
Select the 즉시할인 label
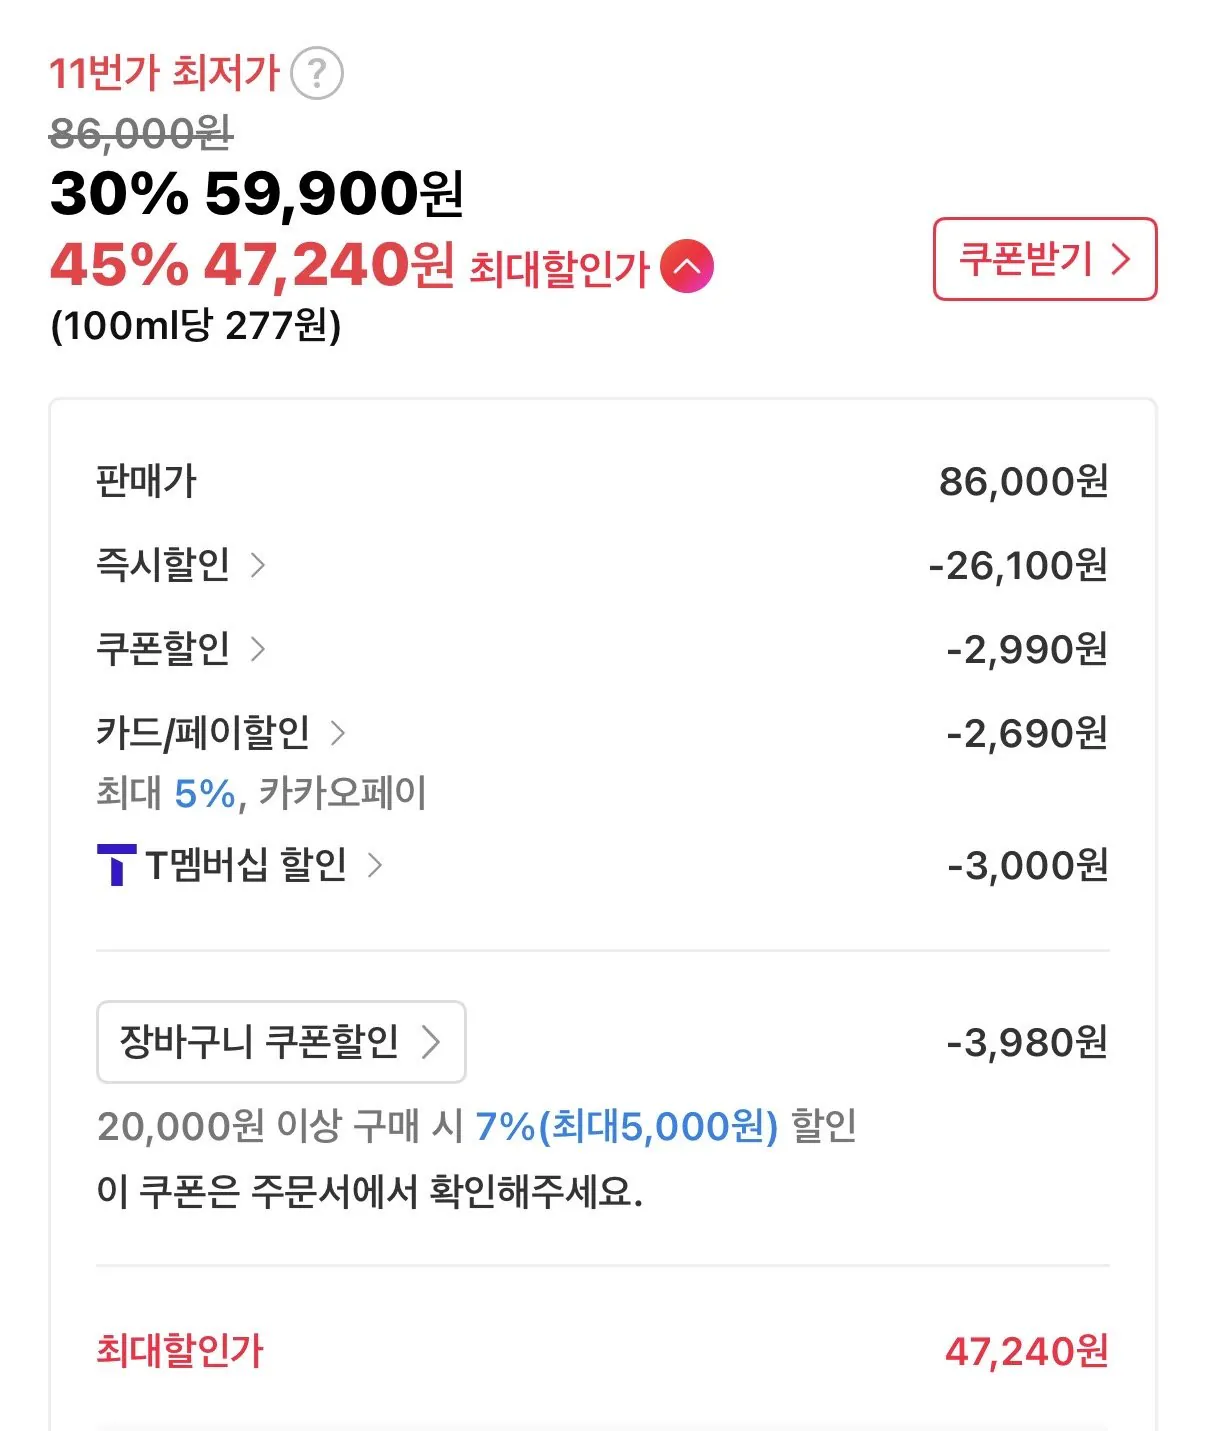pyautogui.click(x=163, y=565)
